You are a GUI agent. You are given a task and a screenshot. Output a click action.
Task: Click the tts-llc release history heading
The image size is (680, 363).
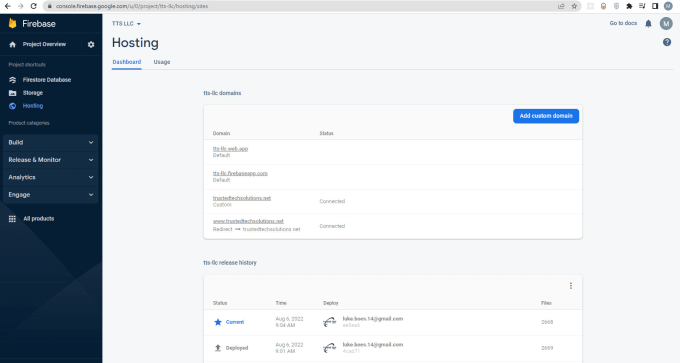(x=230, y=263)
